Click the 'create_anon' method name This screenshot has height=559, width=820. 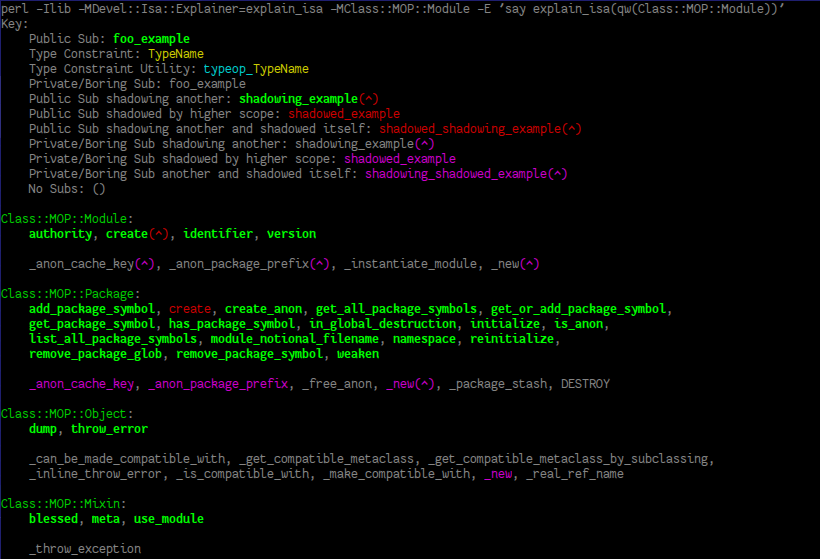point(264,309)
